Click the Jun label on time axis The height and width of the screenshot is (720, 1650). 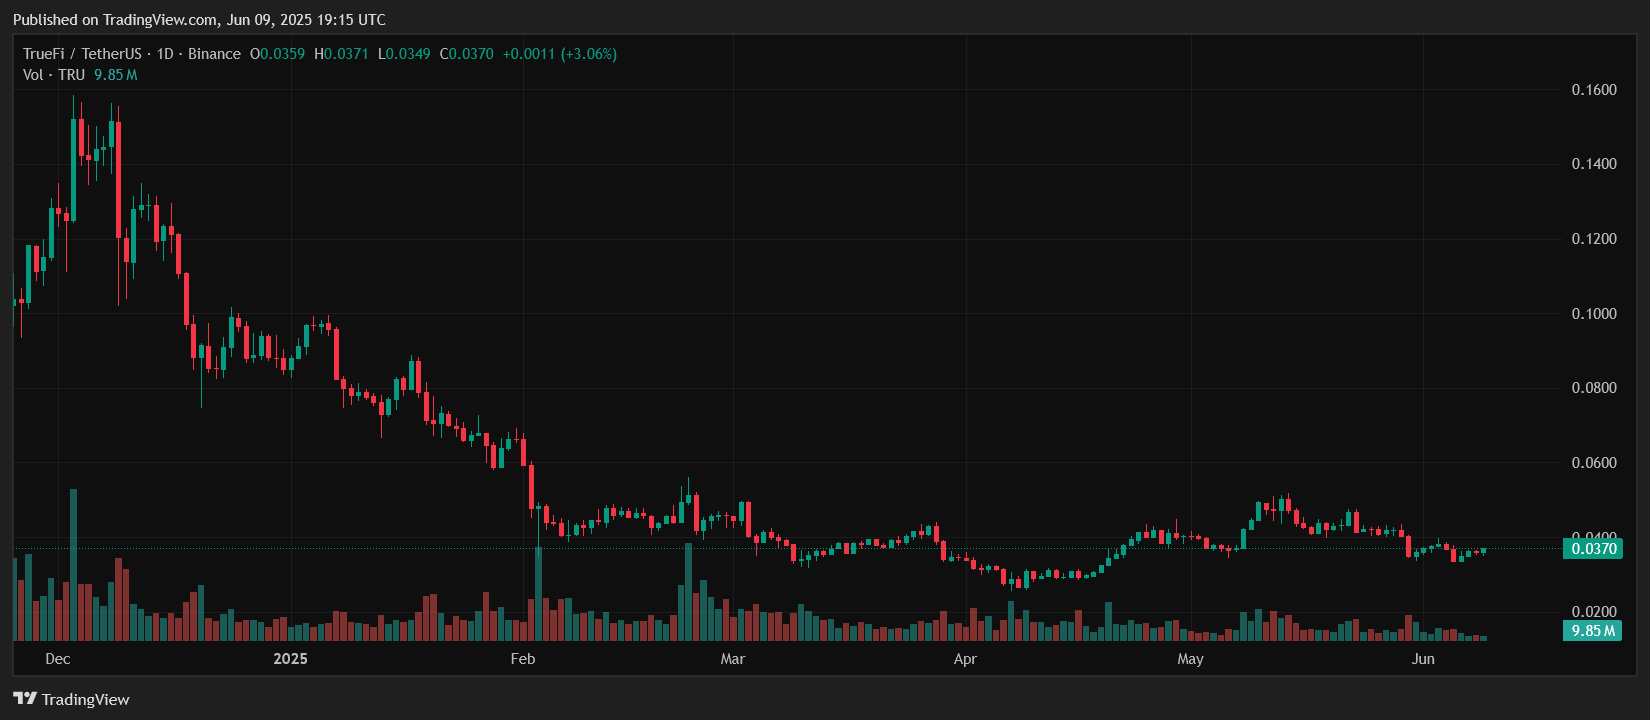[x=1423, y=659]
